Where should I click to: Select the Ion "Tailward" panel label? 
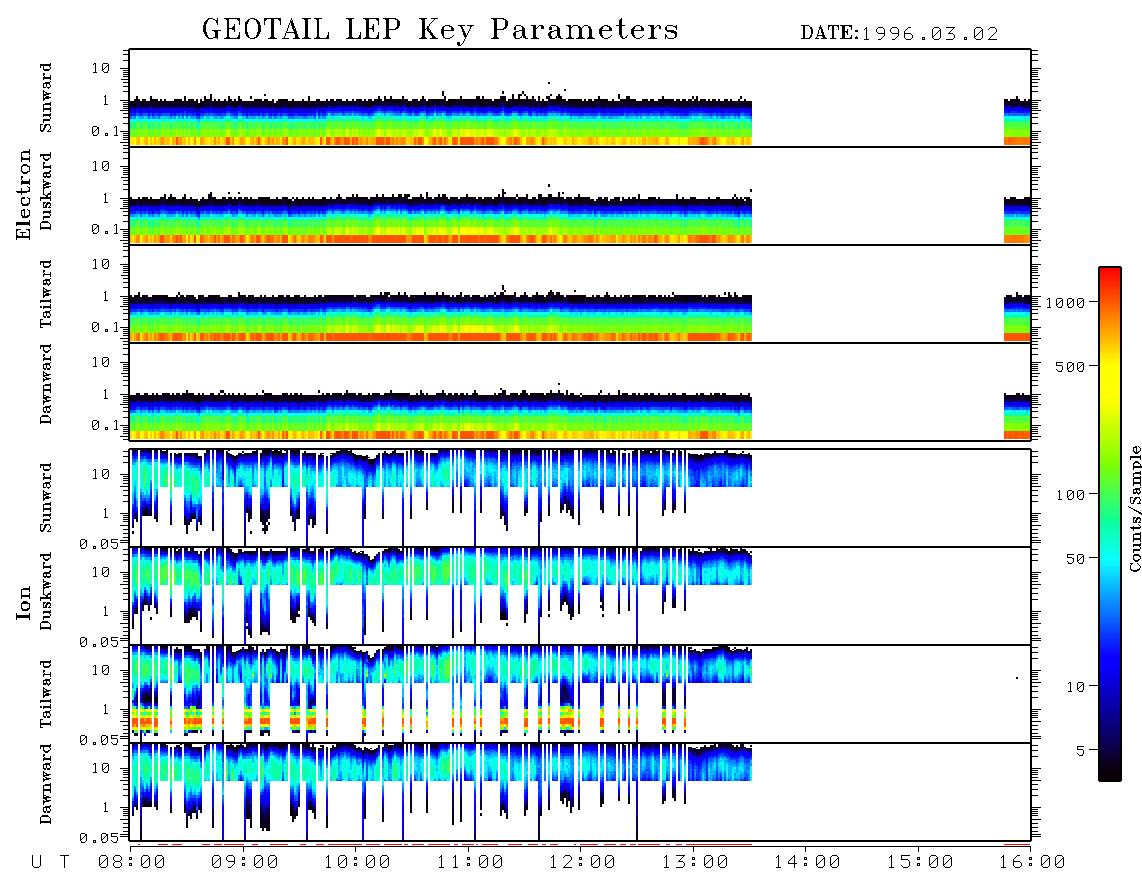click(46, 694)
